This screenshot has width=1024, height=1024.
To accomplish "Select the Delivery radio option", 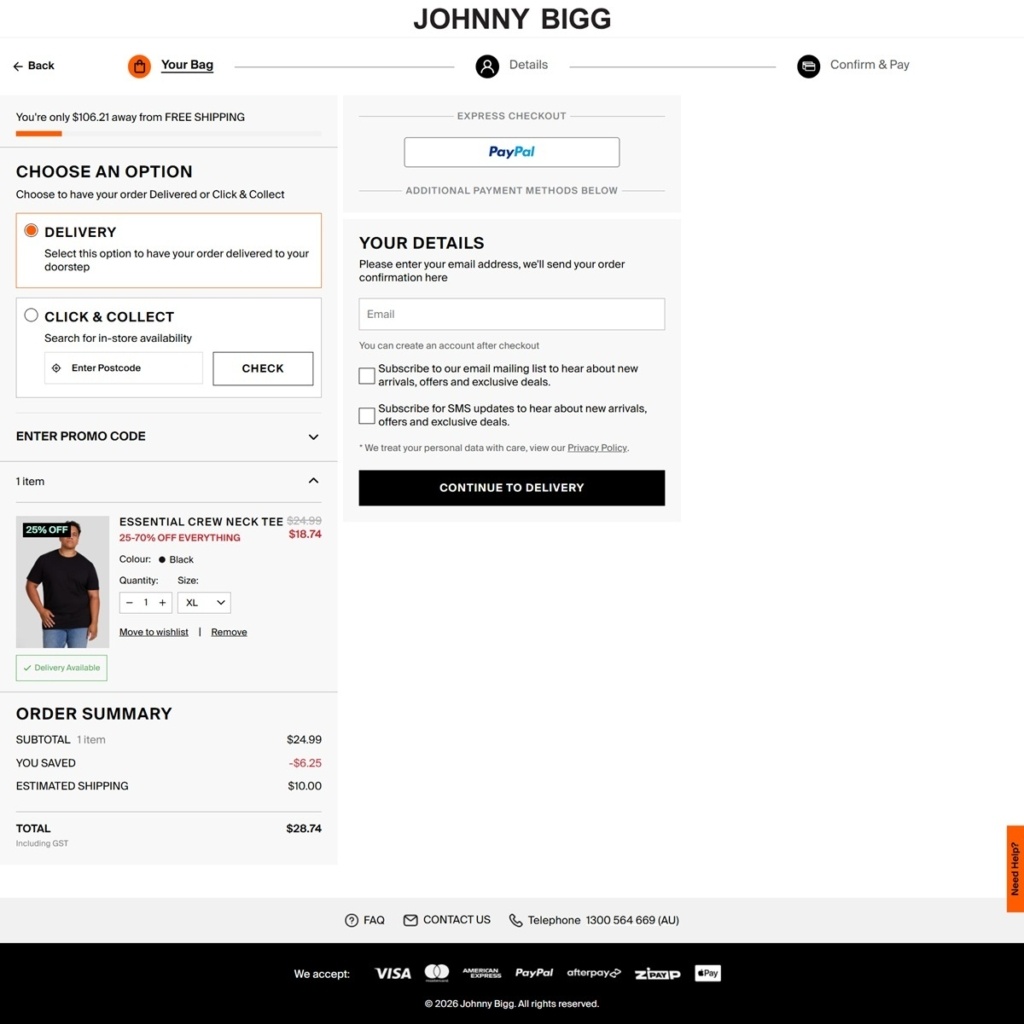I will pyautogui.click(x=31, y=231).
